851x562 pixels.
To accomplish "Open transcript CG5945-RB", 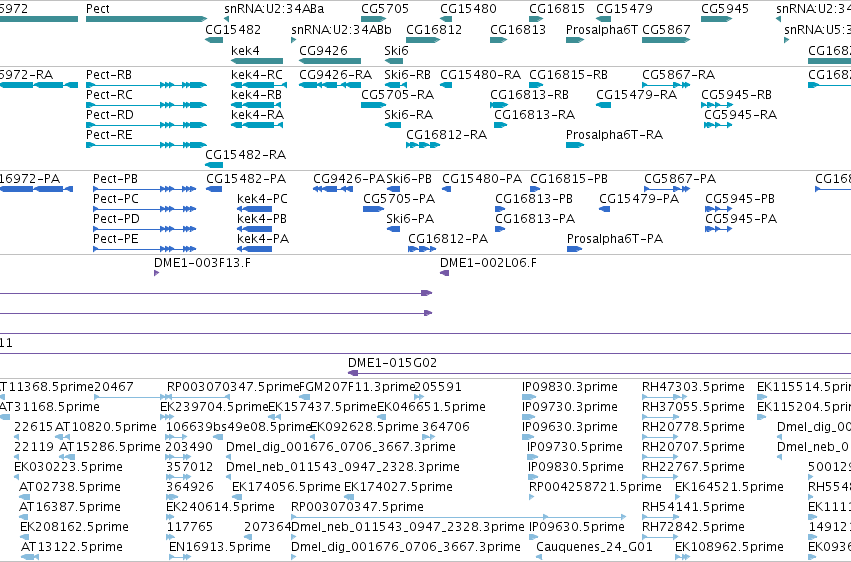I will (x=736, y=94).
